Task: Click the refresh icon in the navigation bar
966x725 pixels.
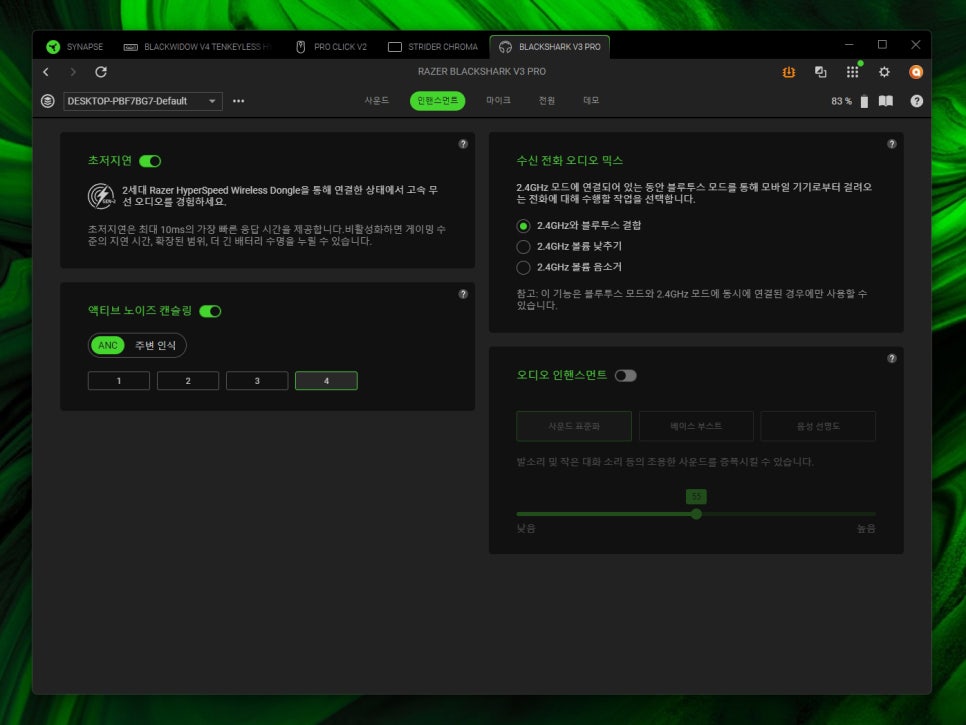Action: (101, 72)
